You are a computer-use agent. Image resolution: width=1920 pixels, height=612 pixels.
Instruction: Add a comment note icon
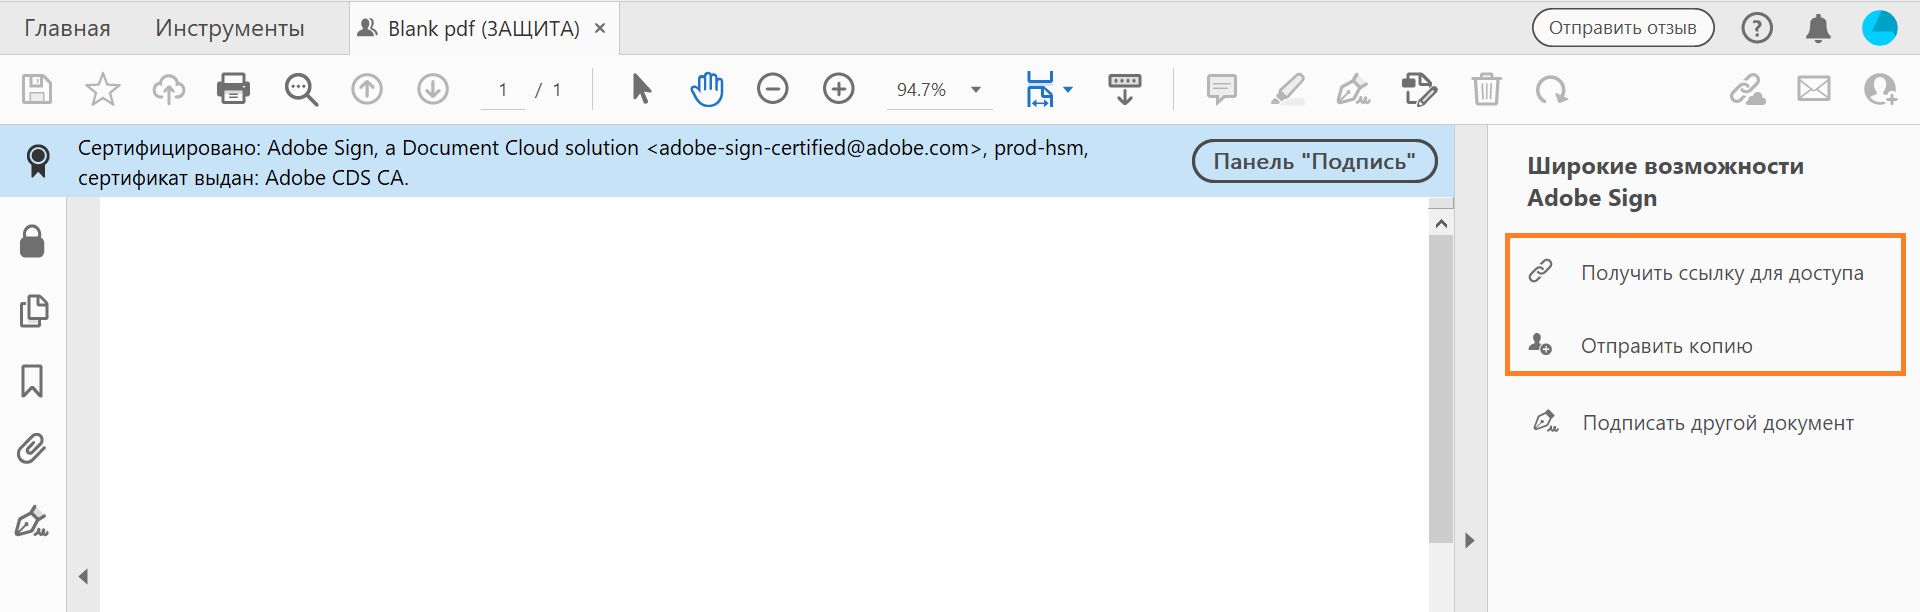1221,89
